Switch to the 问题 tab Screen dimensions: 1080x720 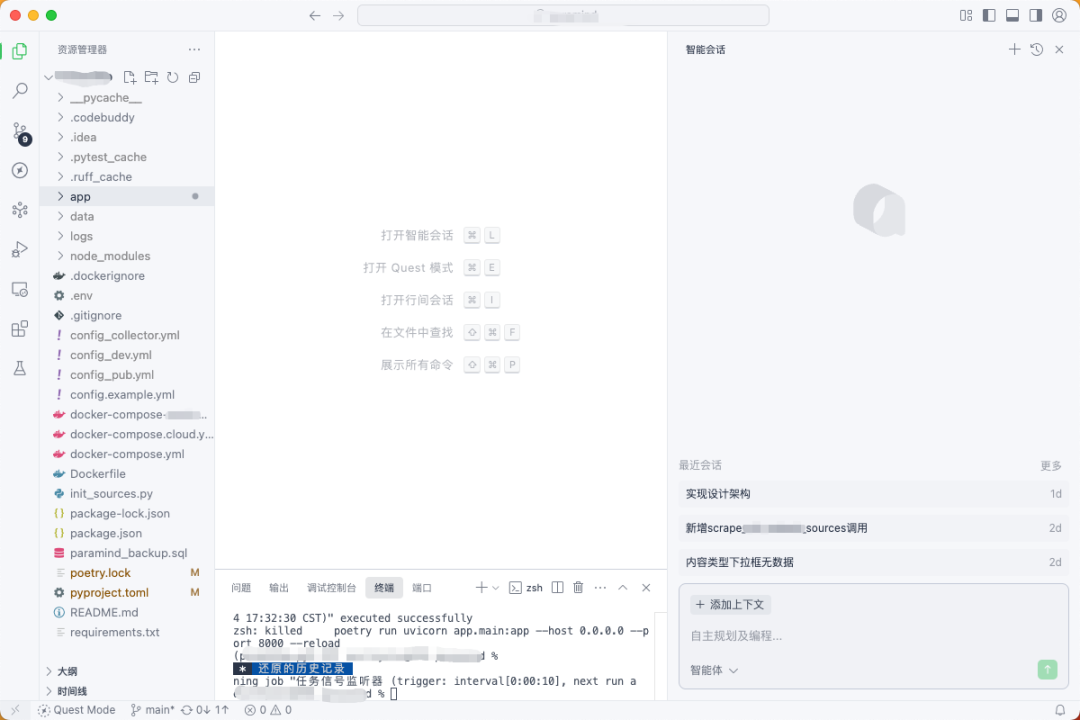(241, 587)
